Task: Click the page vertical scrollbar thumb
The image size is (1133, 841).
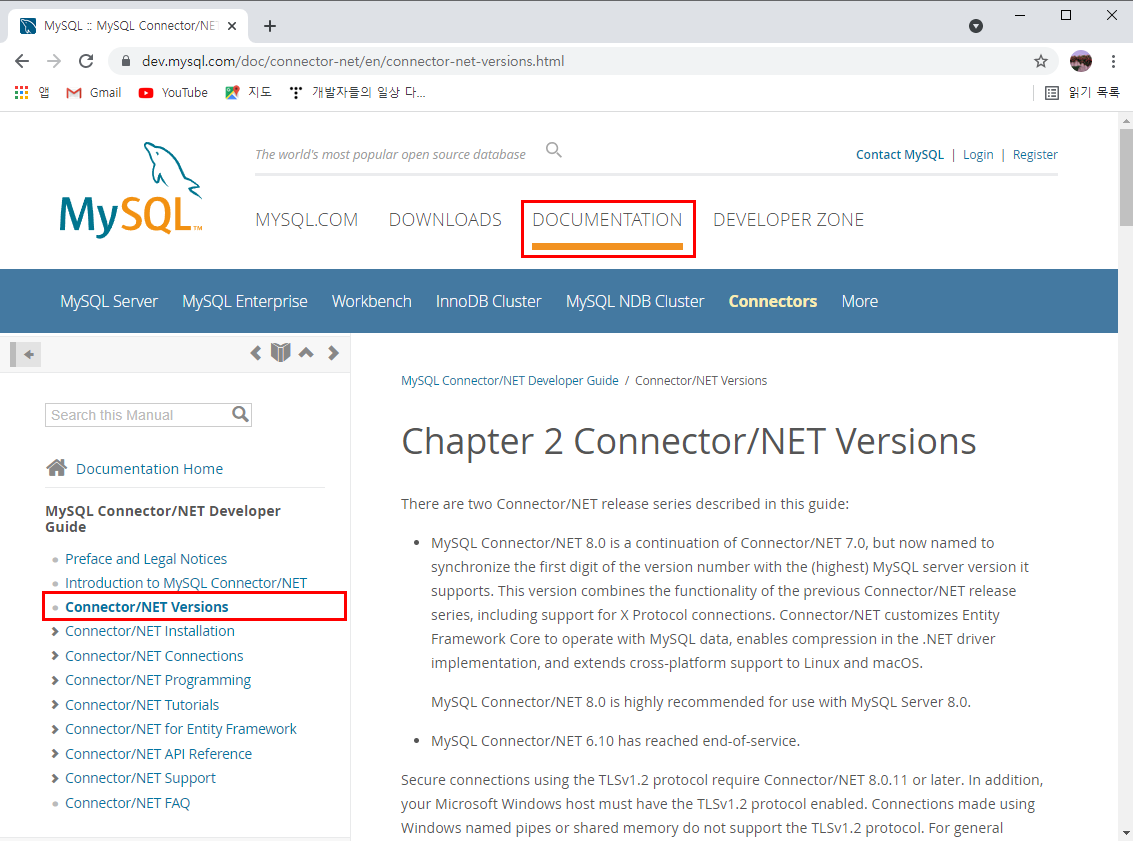Action: tap(1126, 177)
